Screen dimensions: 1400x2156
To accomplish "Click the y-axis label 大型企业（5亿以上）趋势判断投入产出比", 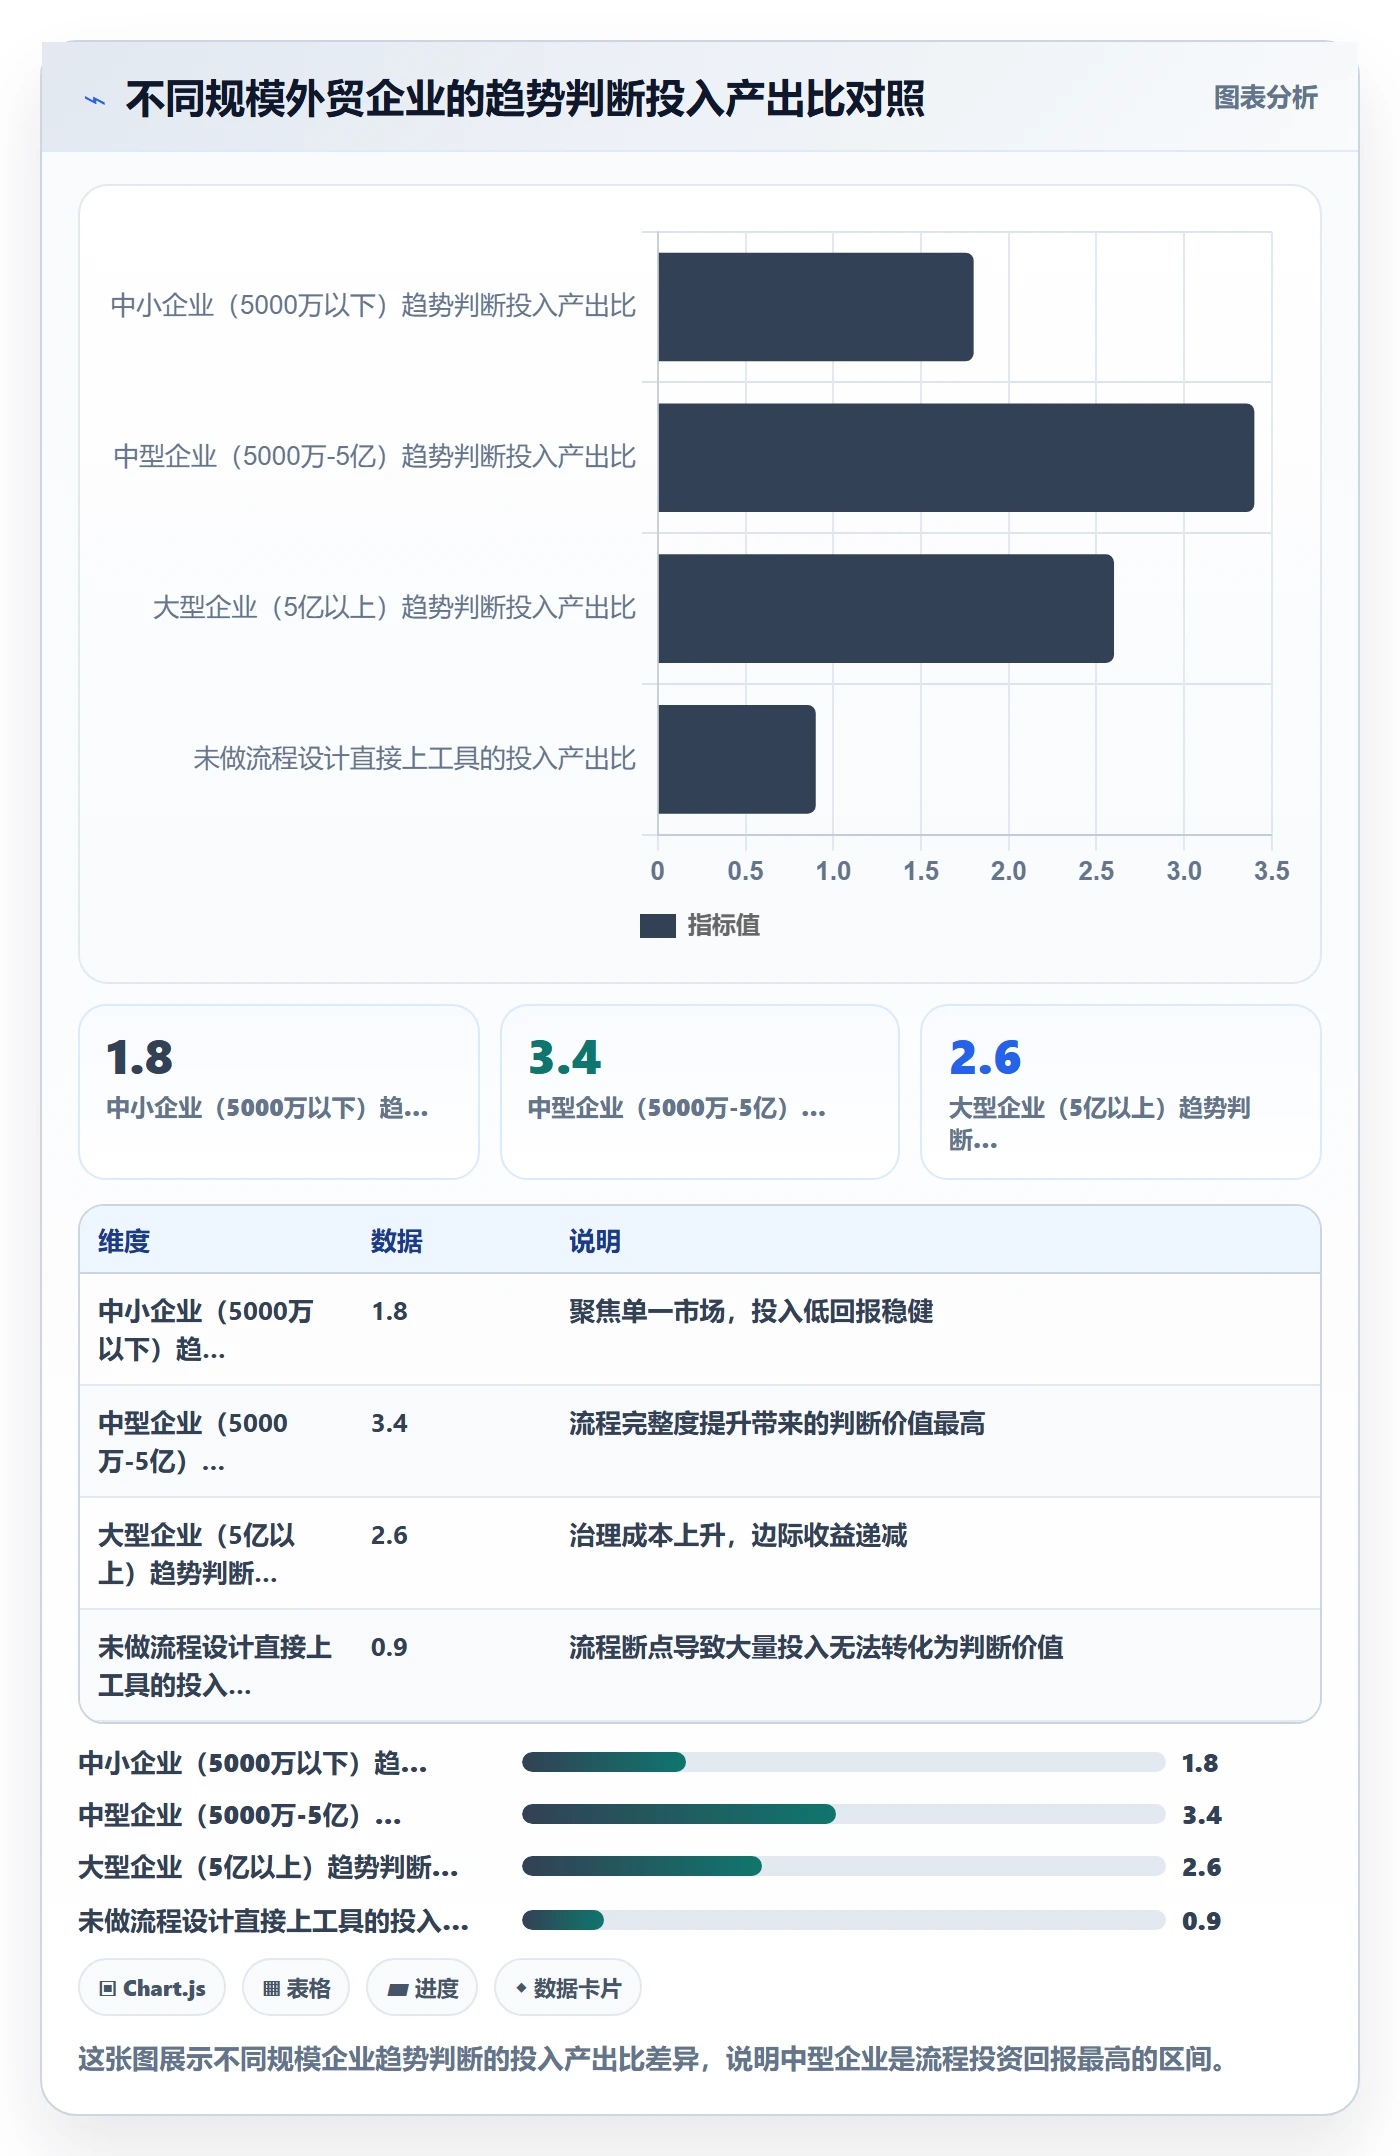I will (394, 607).
